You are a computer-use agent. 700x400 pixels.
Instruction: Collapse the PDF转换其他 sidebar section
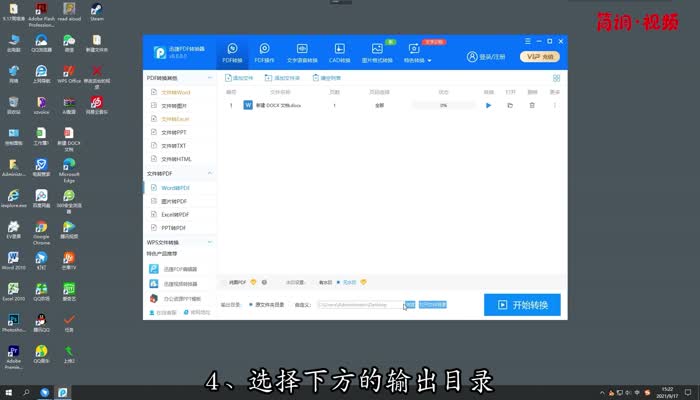click(x=210, y=77)
